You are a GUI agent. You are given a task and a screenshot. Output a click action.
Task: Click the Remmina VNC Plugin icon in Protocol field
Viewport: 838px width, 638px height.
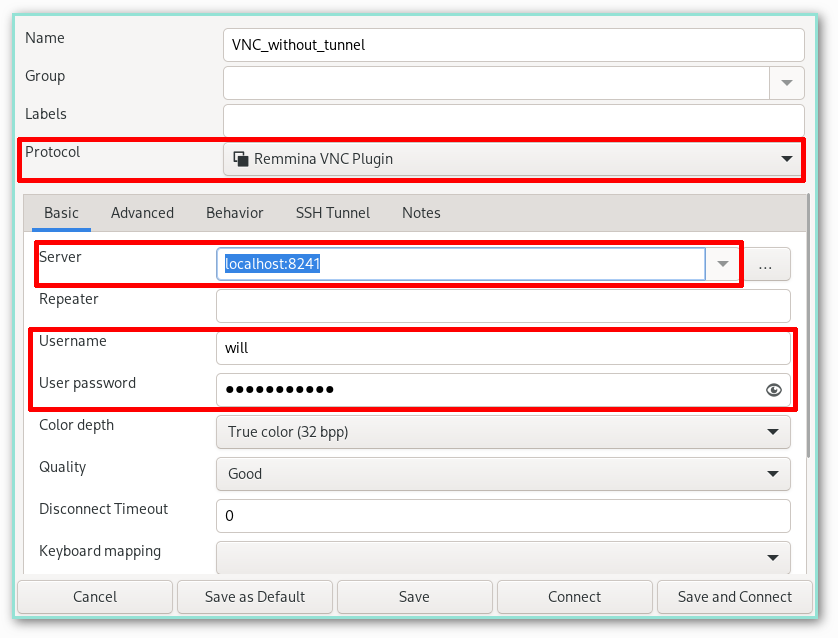pos(241,158)
